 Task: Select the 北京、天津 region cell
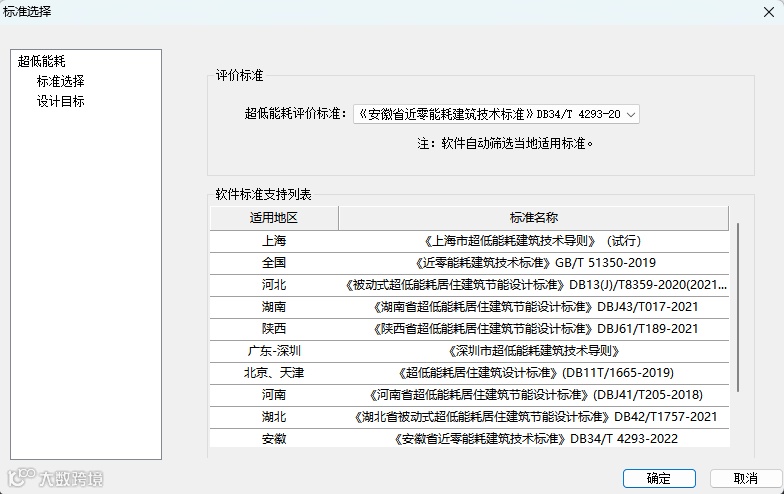[x=274, y=373]
